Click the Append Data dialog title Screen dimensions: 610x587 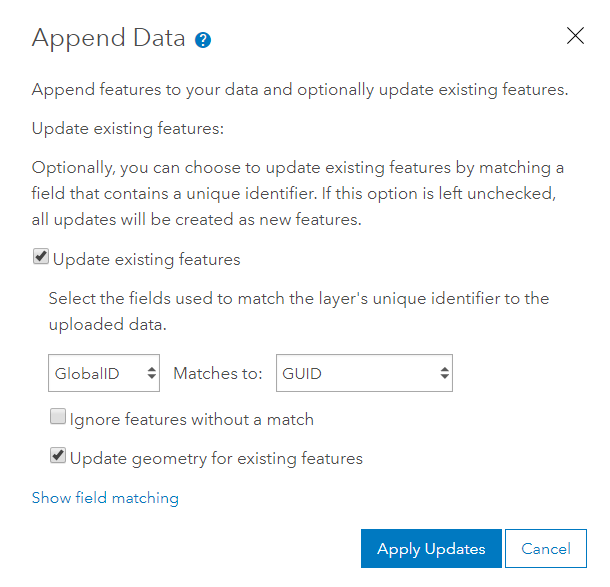coord(109,38)
